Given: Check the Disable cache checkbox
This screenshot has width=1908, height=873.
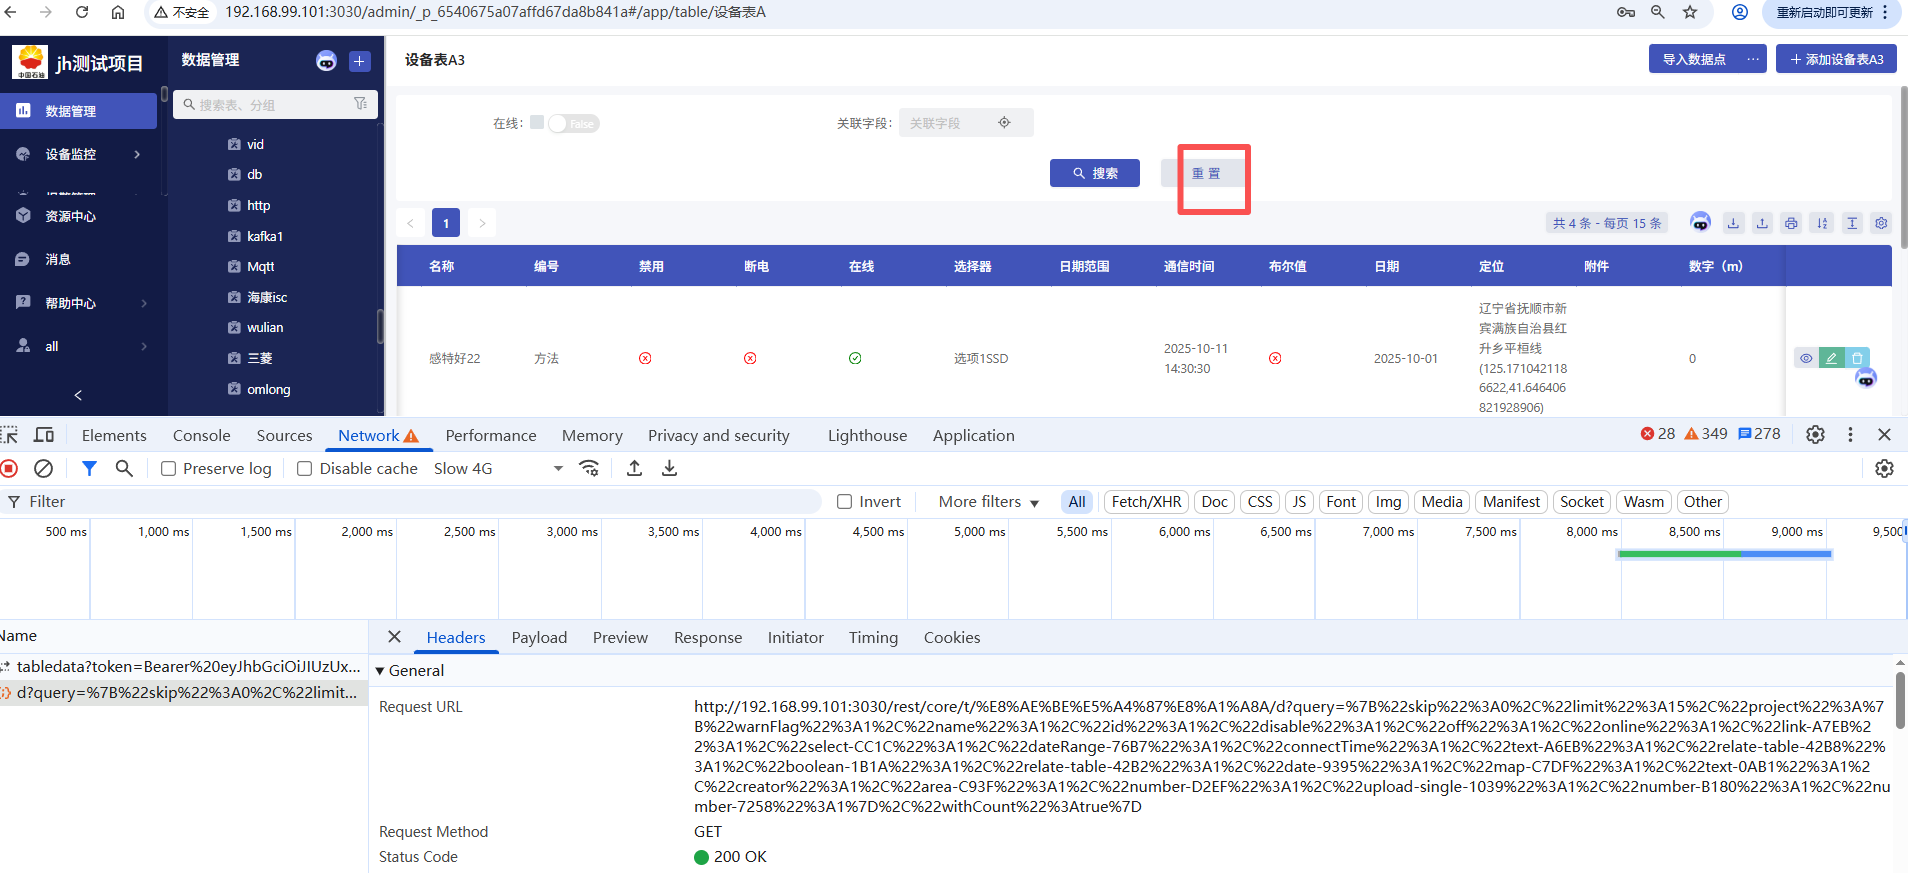Looking at the screenshot, I should 305,468.
